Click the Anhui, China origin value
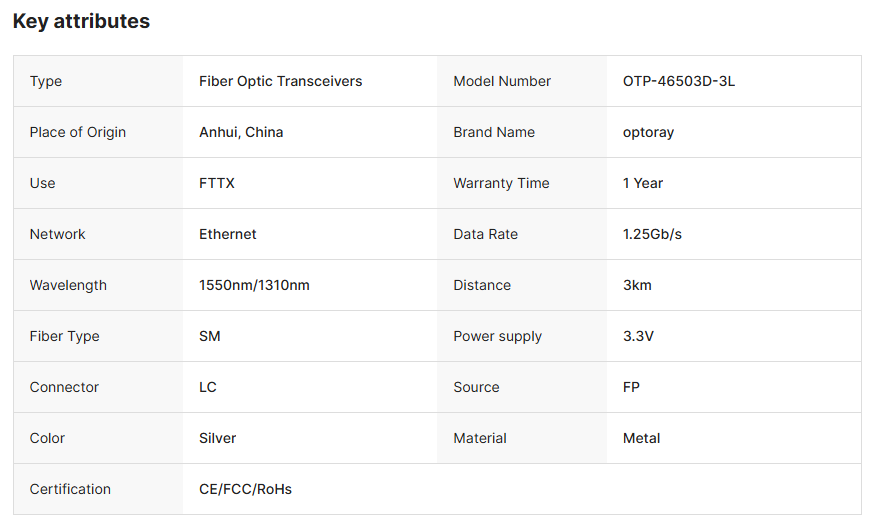 tap(241, 132)
